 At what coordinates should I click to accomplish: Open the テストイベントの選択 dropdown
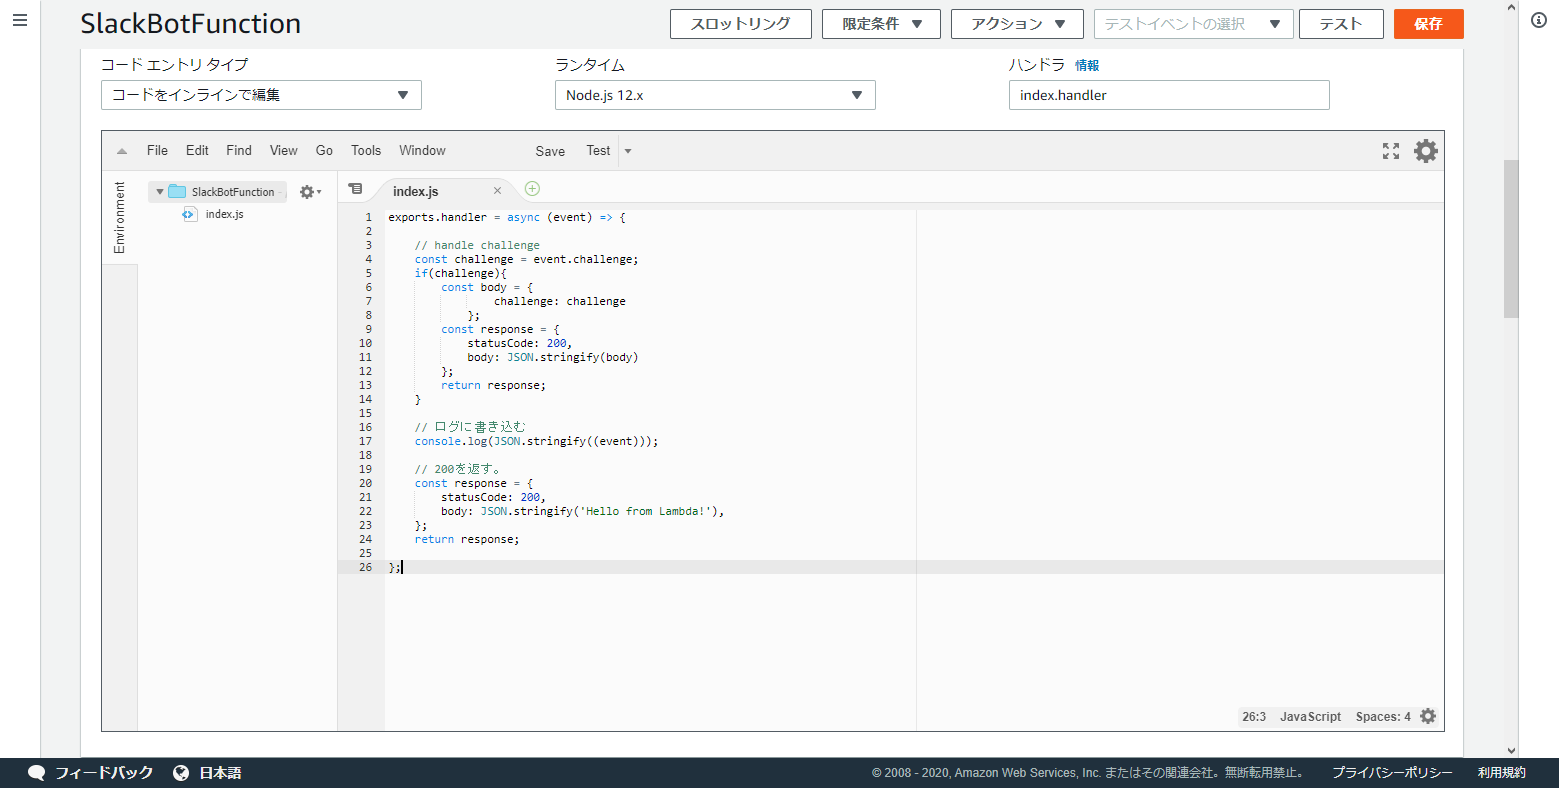click(x=1193, y=24)
